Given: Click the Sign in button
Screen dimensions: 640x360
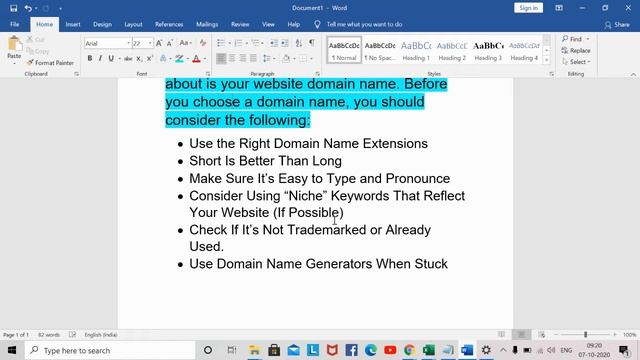Looking at the screenshot, I should [x=528, y=8].
